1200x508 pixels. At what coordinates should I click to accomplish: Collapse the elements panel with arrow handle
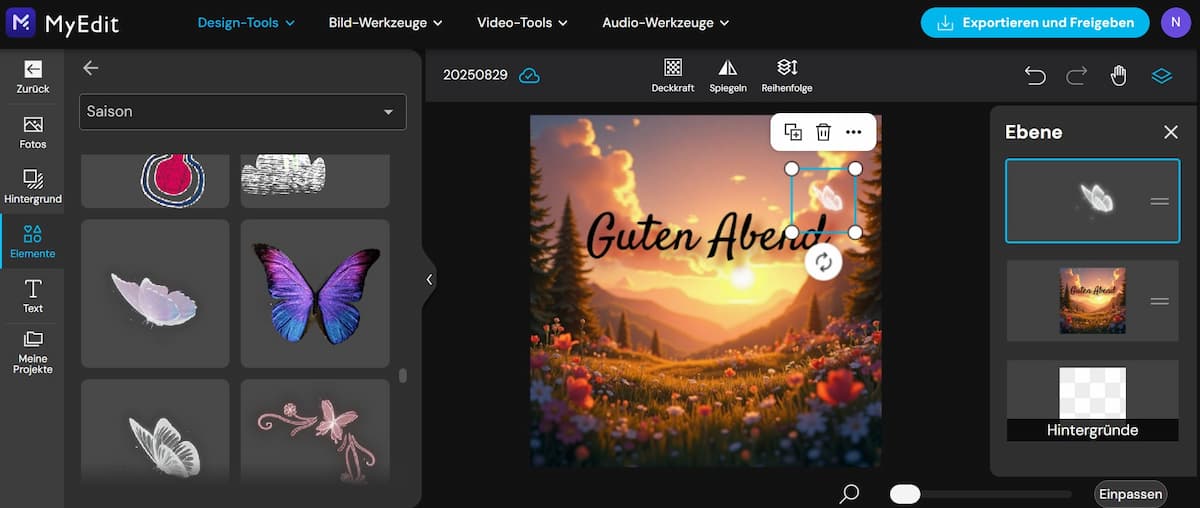(429, 280)
